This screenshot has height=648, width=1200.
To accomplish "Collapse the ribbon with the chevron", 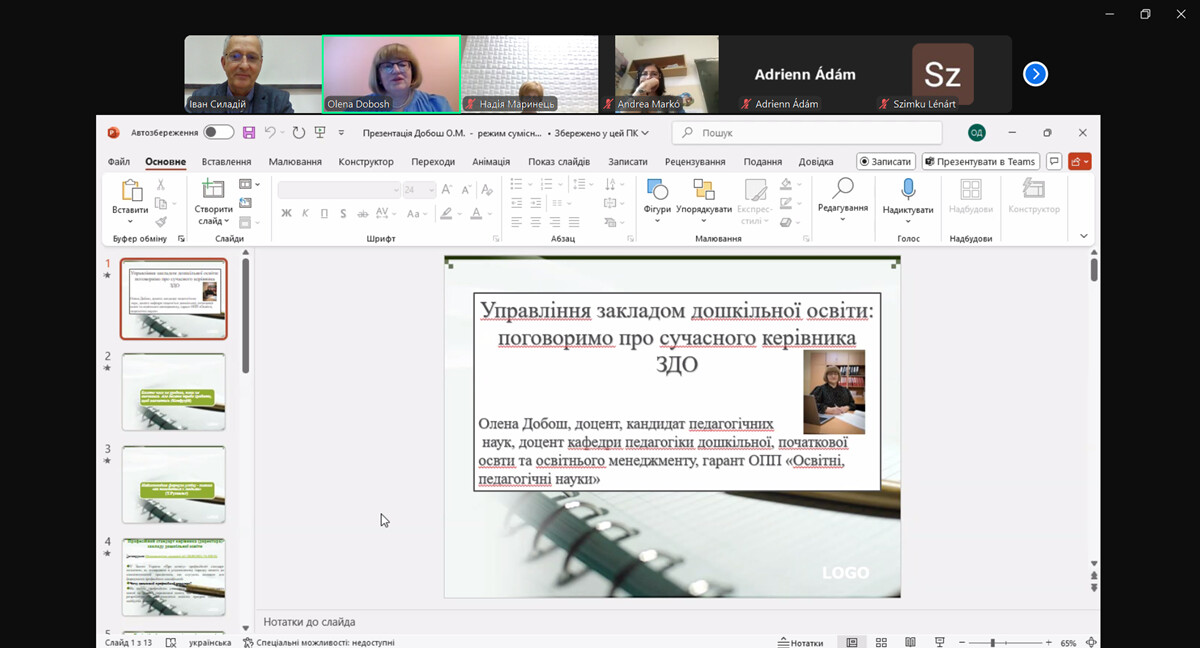I will (1084, 236).
